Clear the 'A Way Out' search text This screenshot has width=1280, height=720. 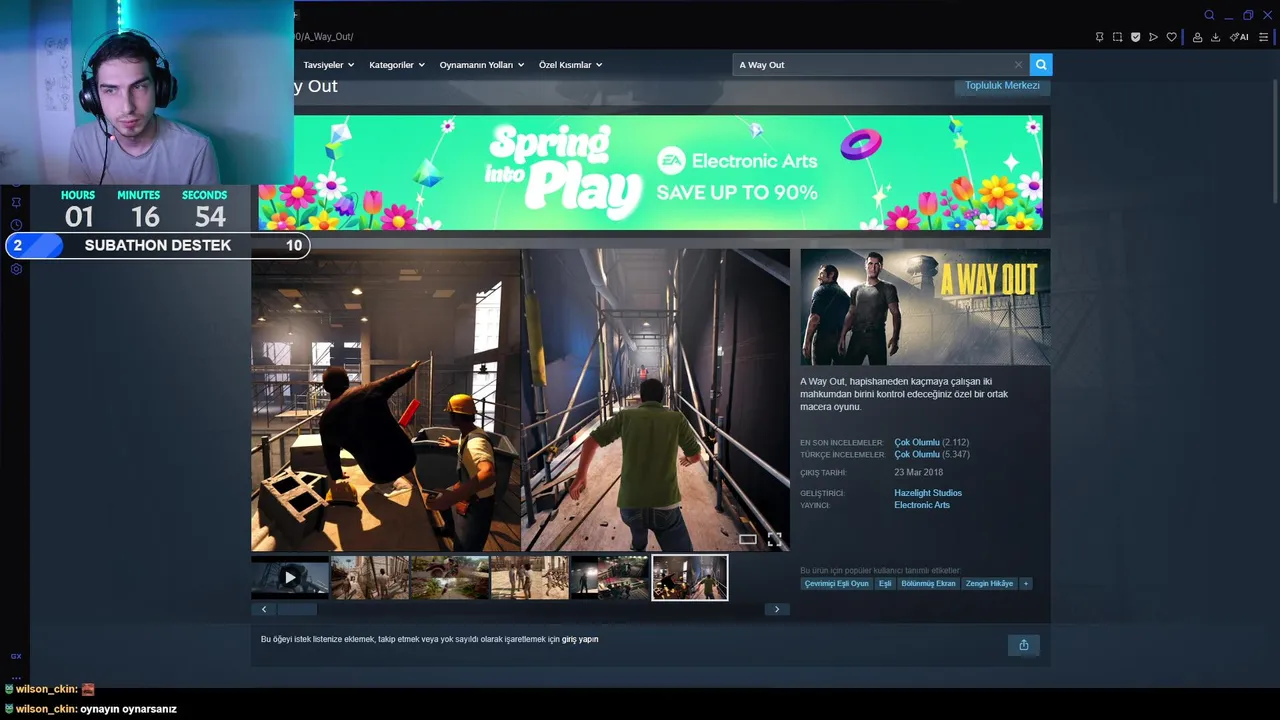click(x=1018, y=65)
